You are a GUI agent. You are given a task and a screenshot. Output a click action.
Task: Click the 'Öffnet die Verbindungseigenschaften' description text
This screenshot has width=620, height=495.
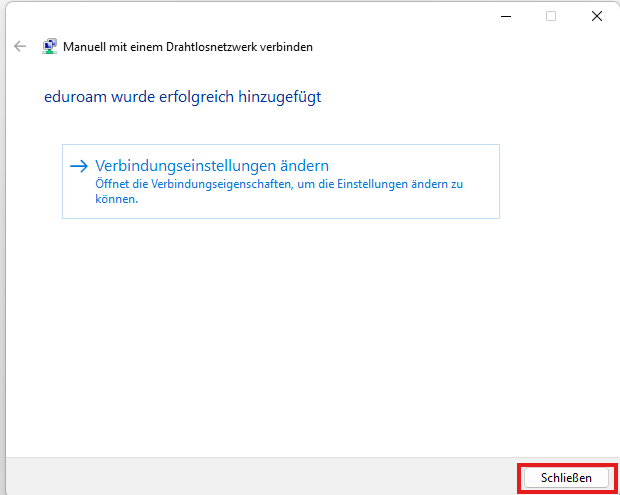click(x=279, y=191)
